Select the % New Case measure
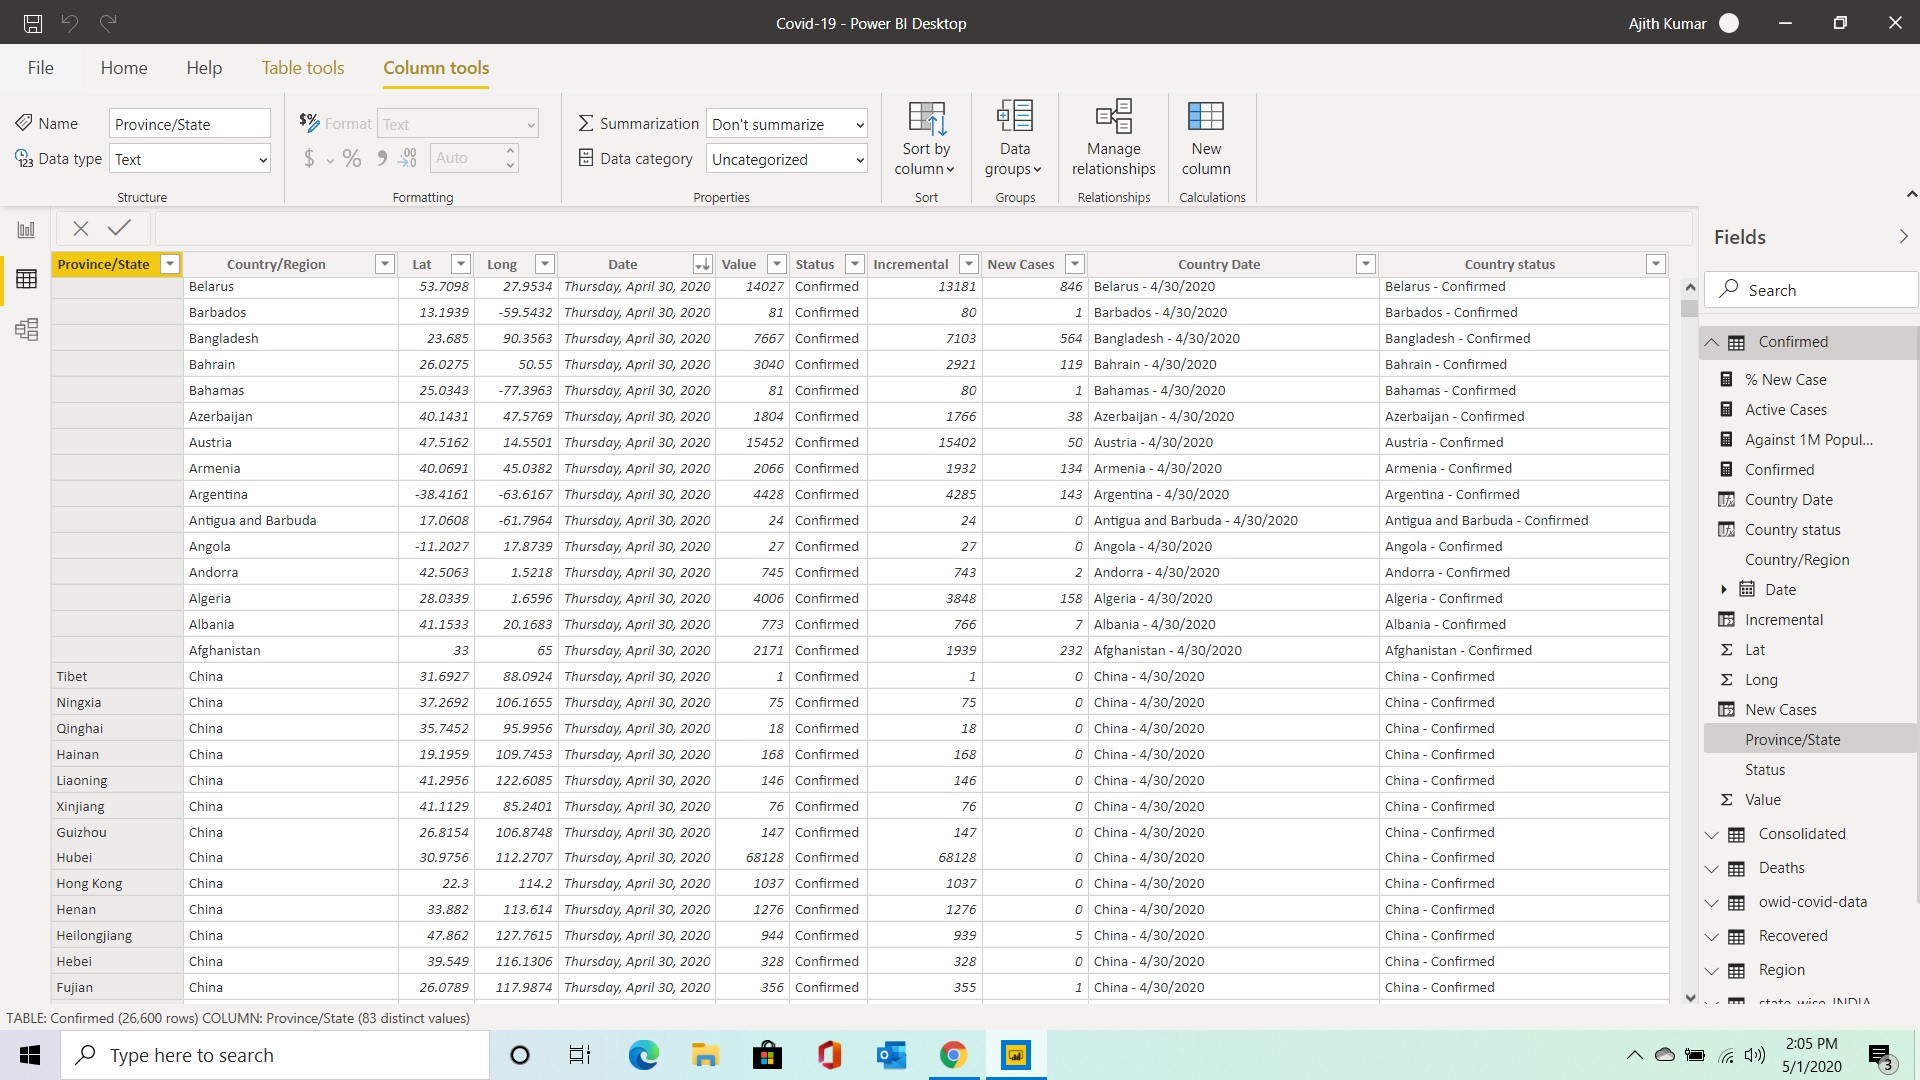This screenshot has height=1080, width=1920. [1785, 380]
